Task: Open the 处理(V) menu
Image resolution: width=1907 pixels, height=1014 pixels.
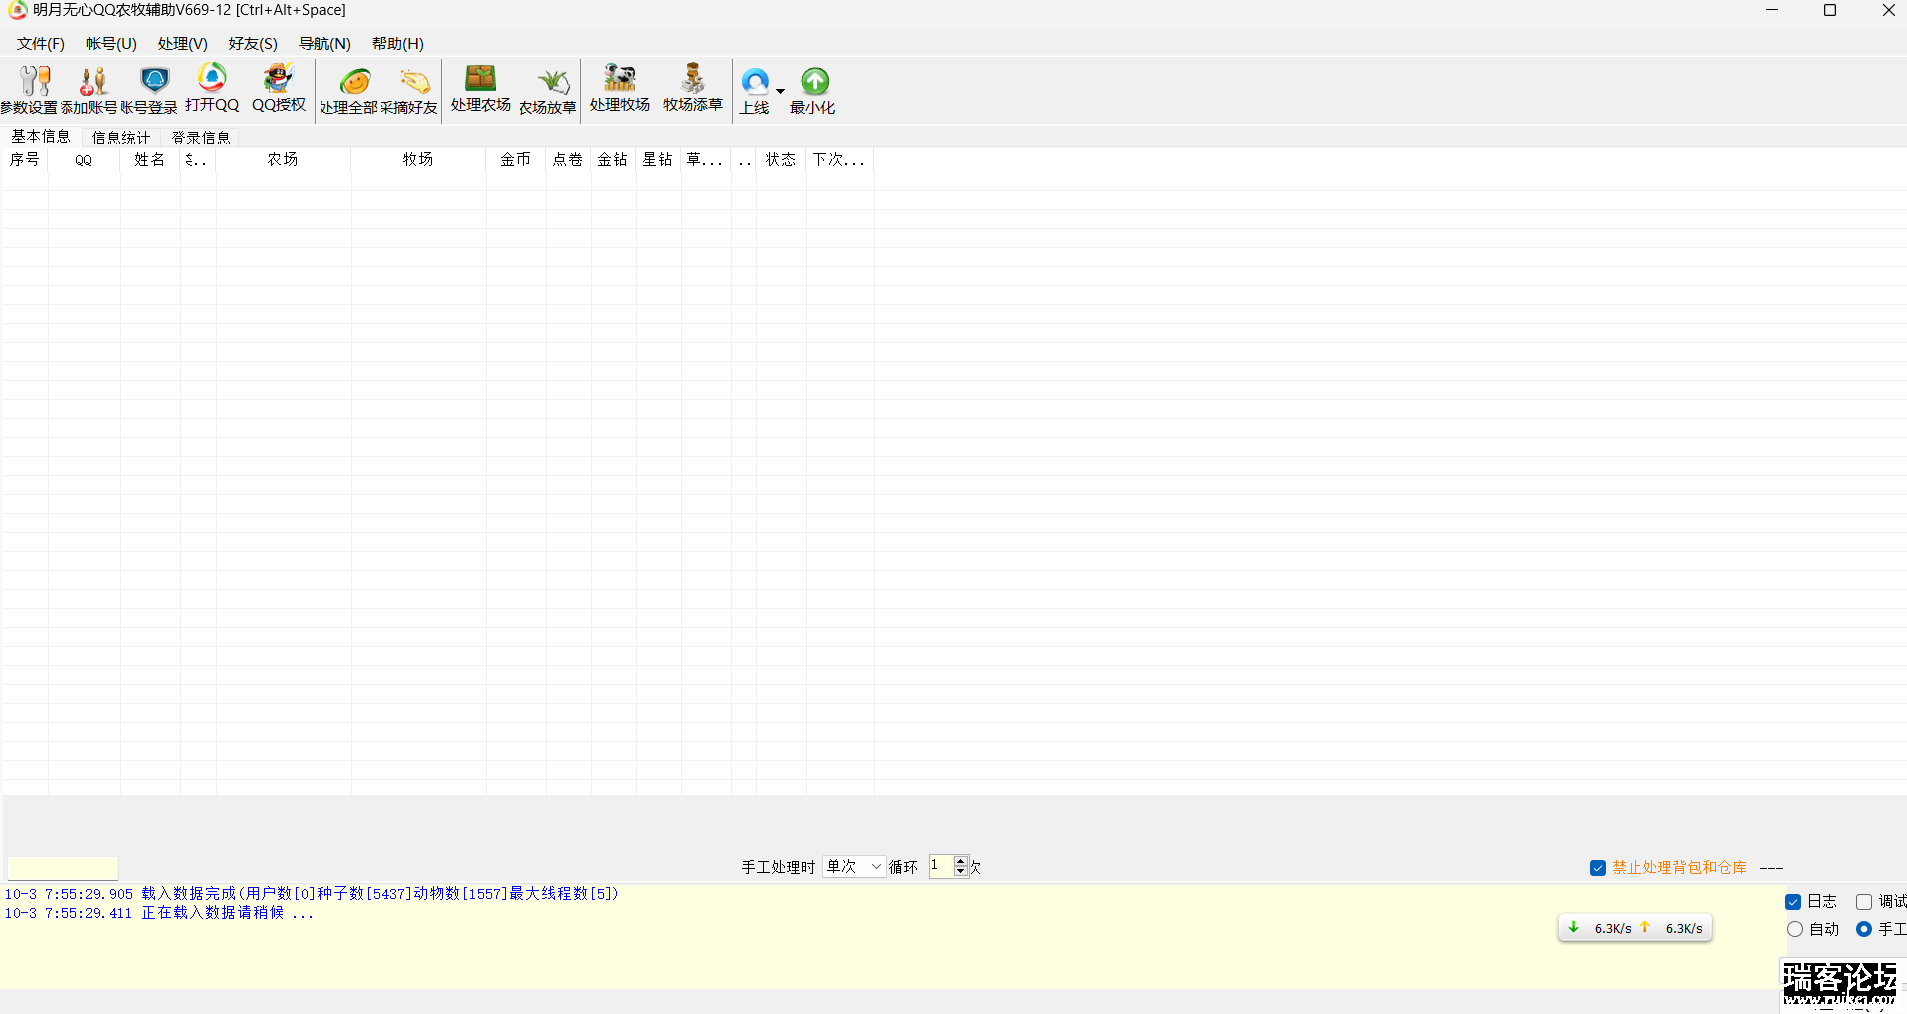Action: click(x=183, y=44)
